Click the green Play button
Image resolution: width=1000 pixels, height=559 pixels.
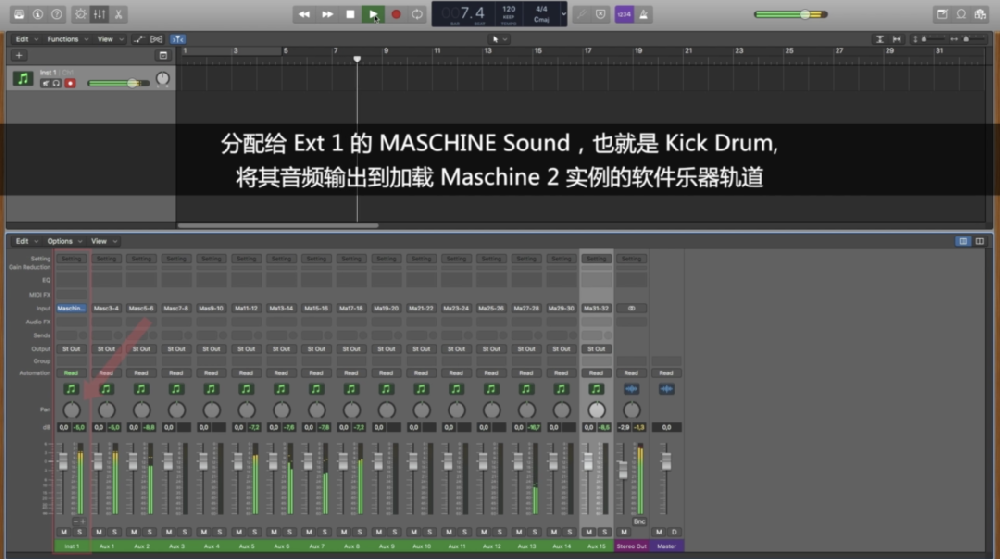[x=373, y=14]
